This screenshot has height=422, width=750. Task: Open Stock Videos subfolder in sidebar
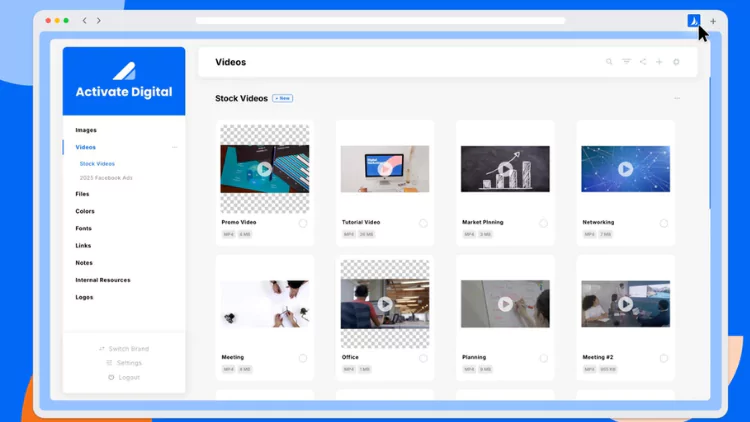(x=97, y=164)
